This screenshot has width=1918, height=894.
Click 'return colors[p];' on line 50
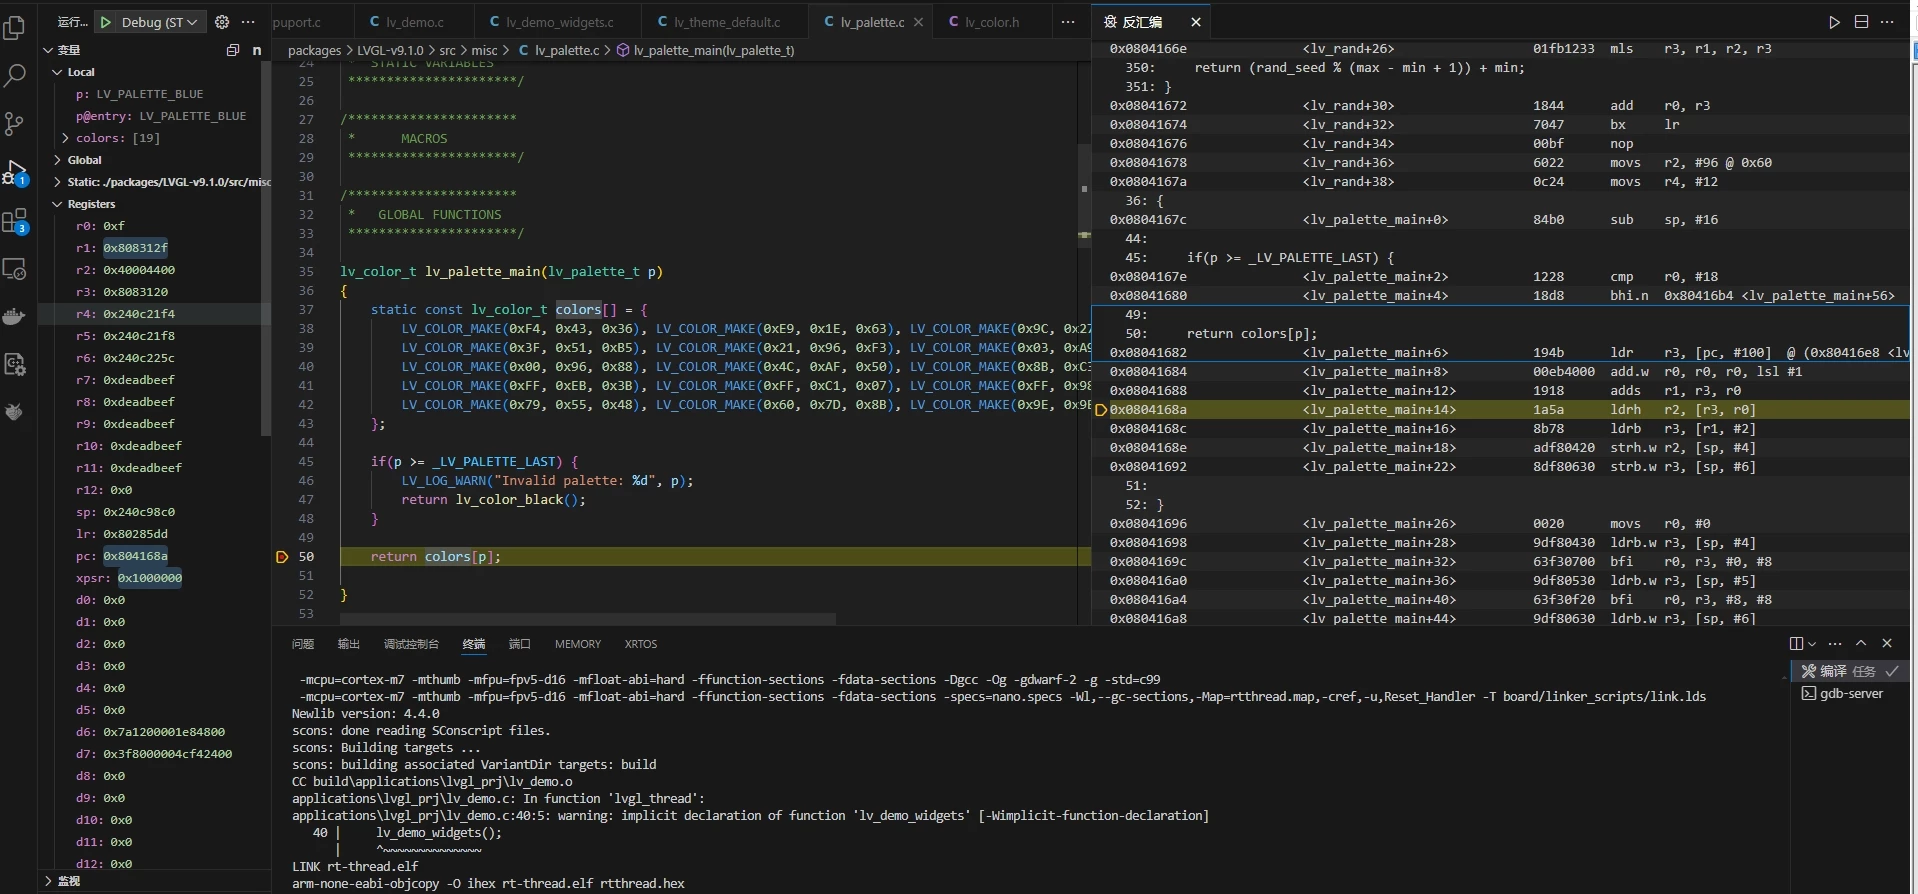click(435, 557)
